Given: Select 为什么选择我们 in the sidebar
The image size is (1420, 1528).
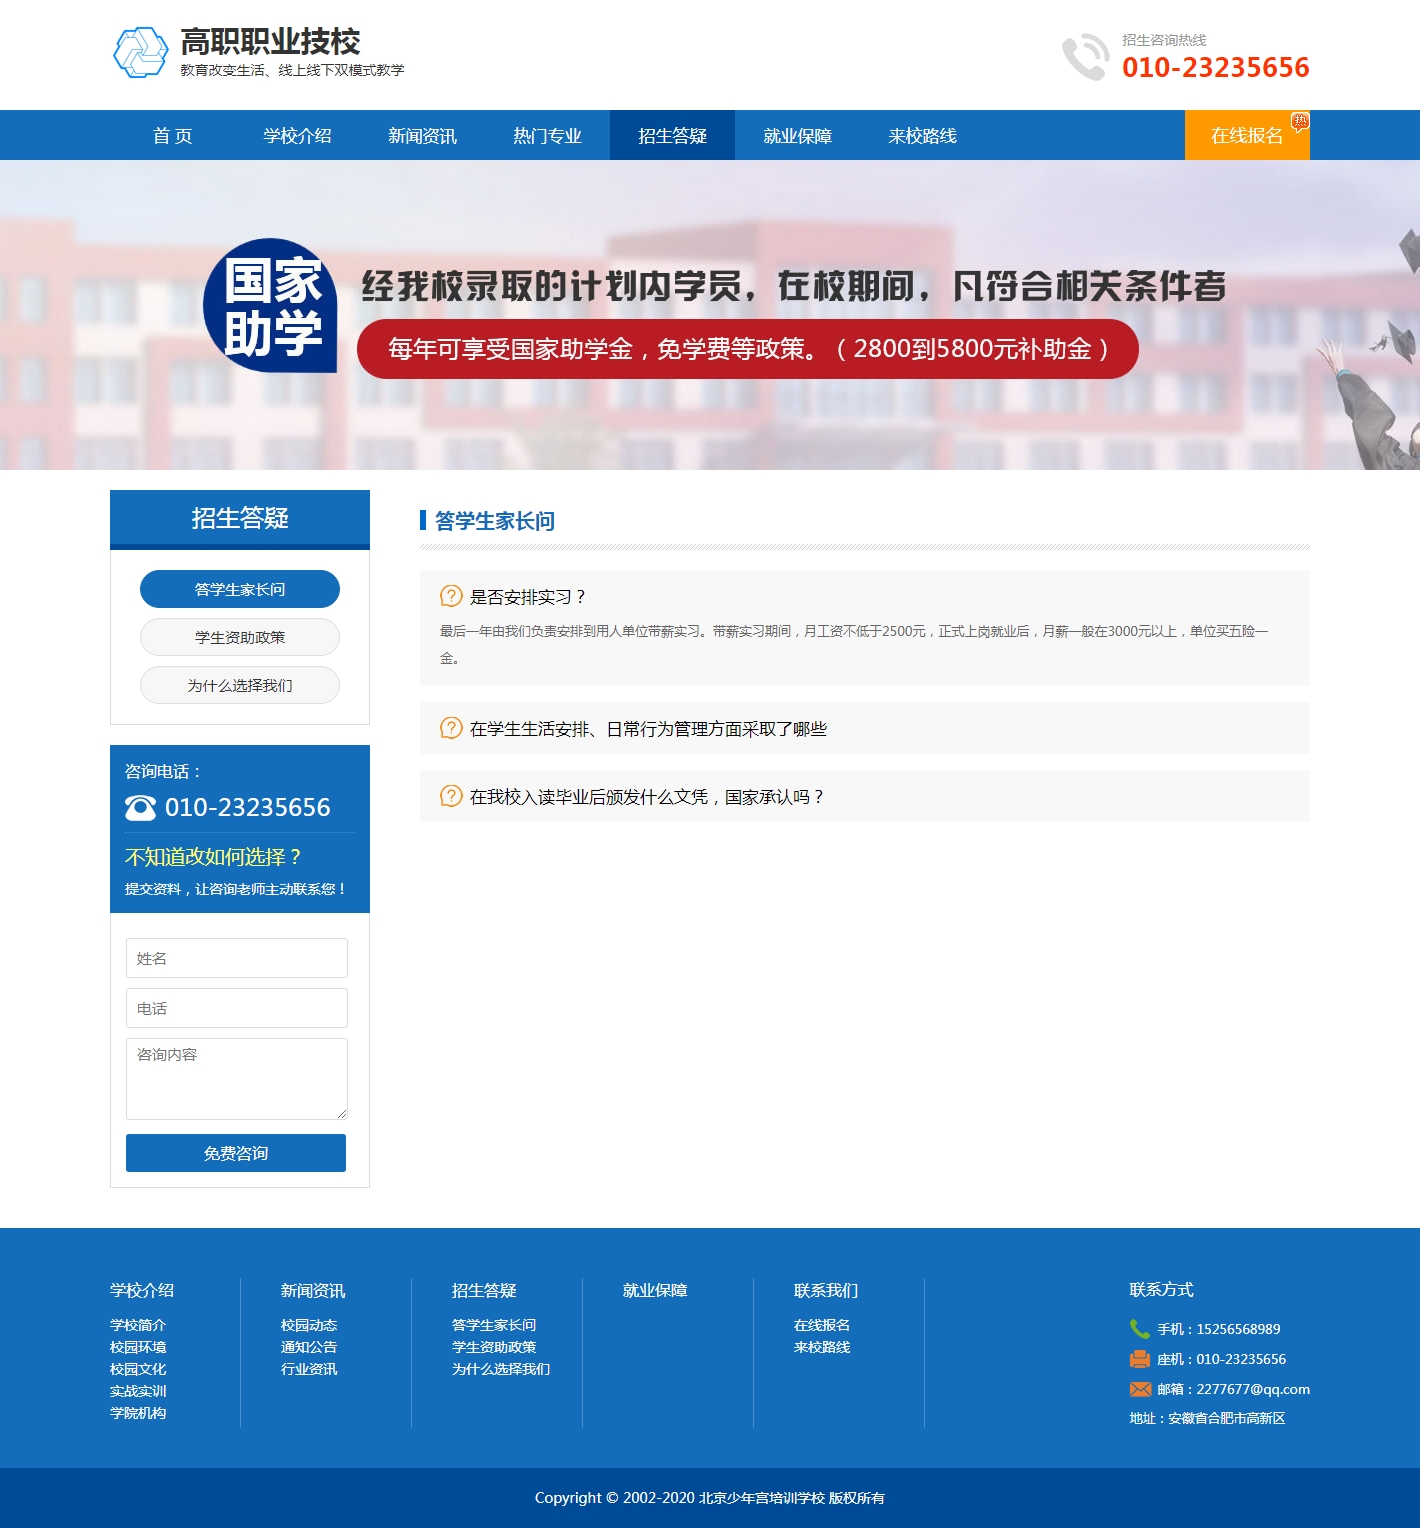Looking at the screenshot, I should pos(240,685).
